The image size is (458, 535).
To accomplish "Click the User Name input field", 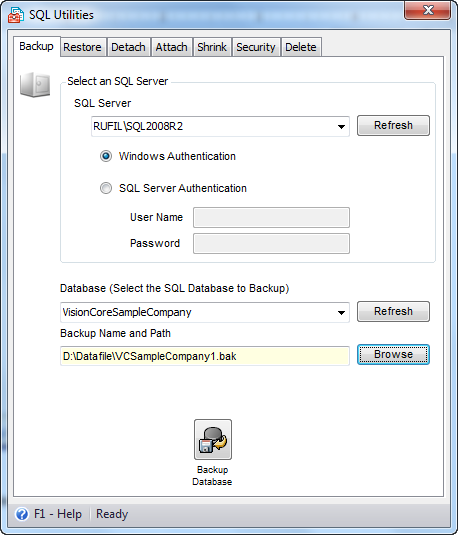I will [x=271, y=217].
